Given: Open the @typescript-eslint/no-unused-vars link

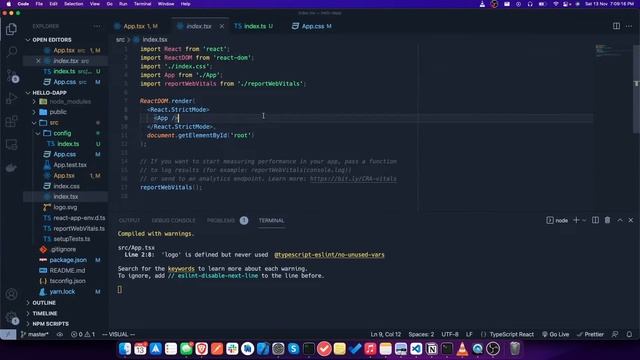Looking at the screenshot, I should point(329,255).
